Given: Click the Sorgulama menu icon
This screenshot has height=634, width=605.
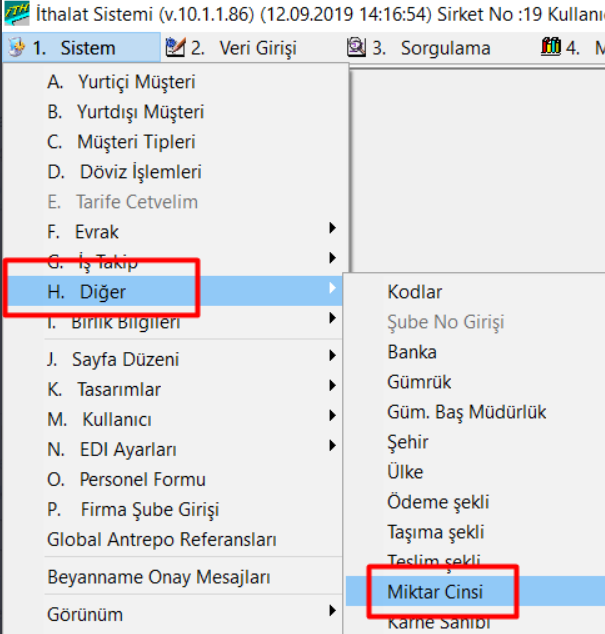Looking at the screenshot, I should point(356,47).
